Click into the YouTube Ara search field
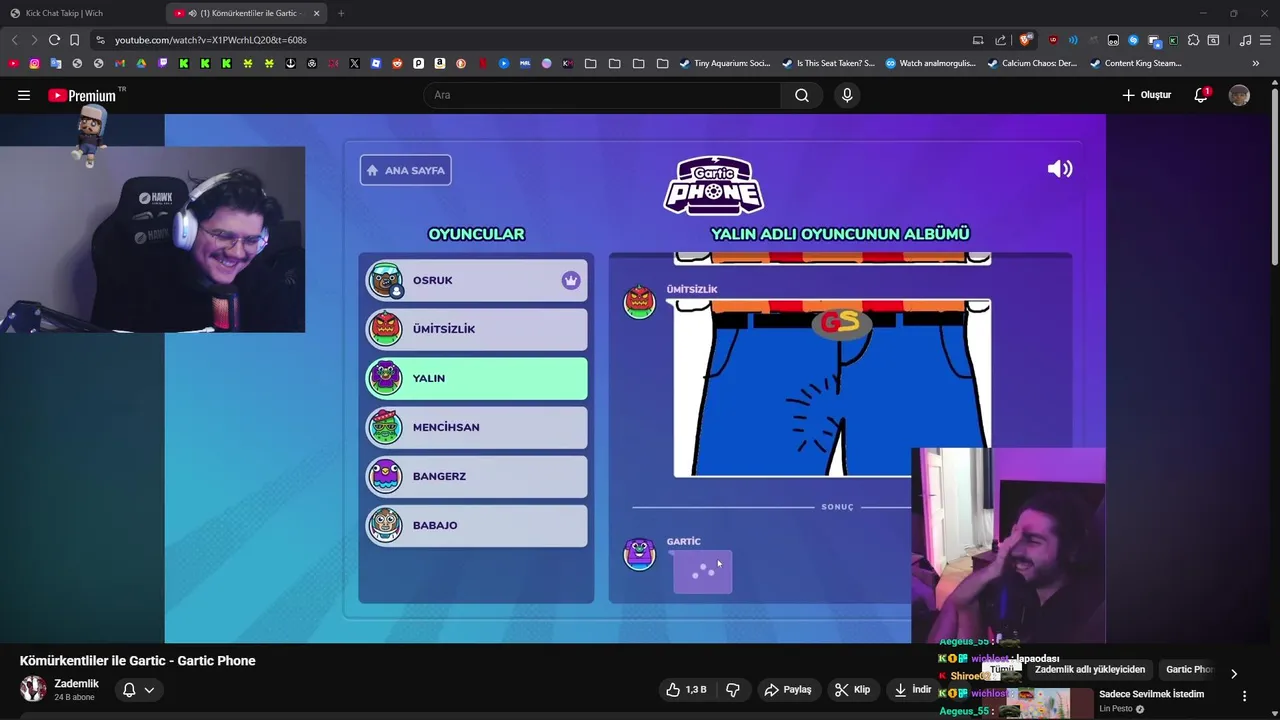 [602, 95]
